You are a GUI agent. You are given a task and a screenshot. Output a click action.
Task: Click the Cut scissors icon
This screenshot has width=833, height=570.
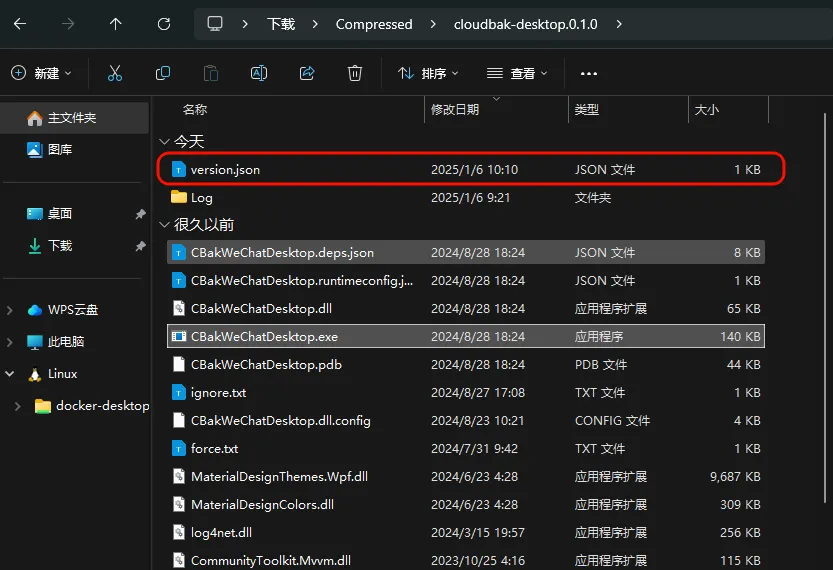pos(114,73)
